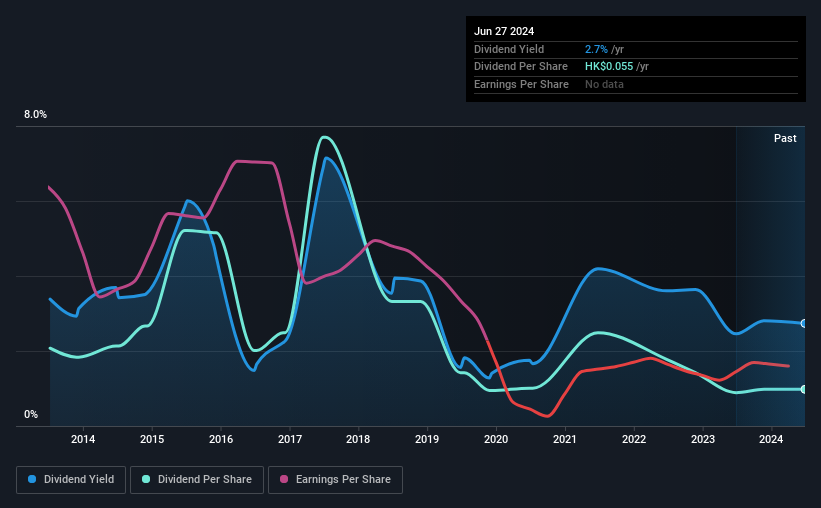Screen dimensions: 821x508
Task: Click the teal Dividend Per Share legend dot
Action: pyautogui.click(x=146, y=479)
